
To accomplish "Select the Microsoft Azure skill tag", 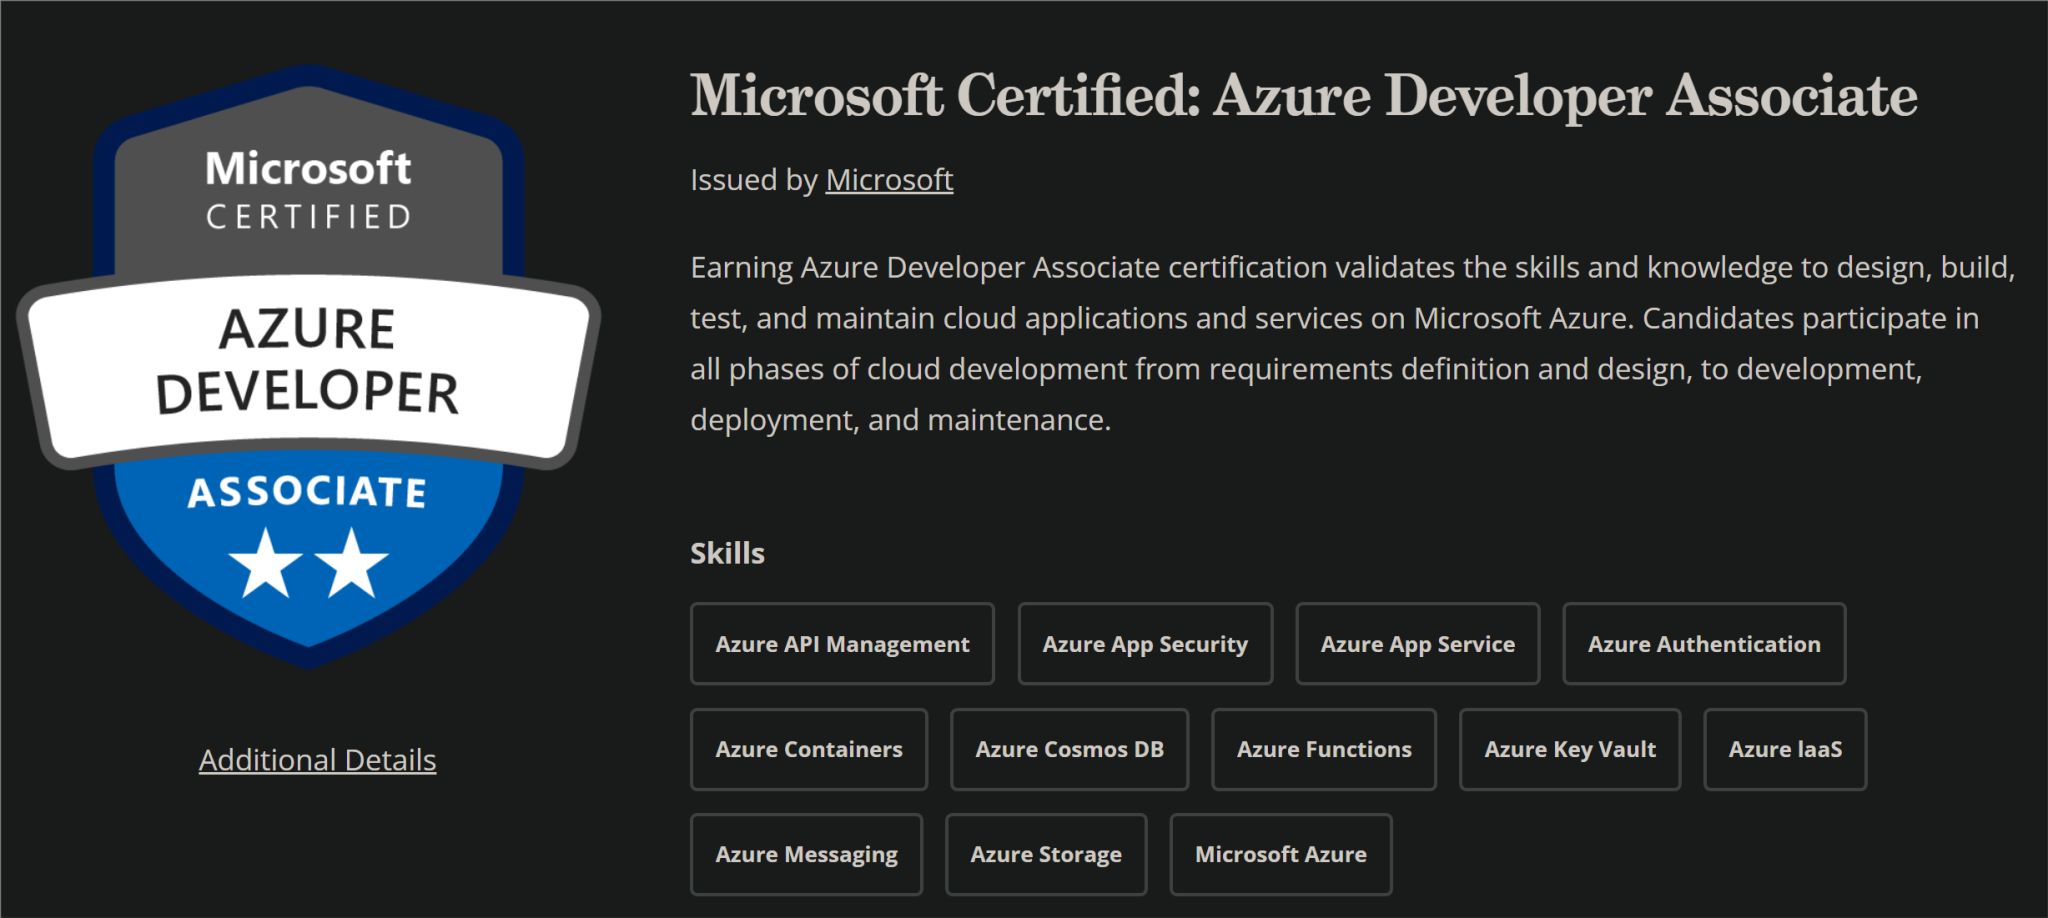I will coord(1280,854).
